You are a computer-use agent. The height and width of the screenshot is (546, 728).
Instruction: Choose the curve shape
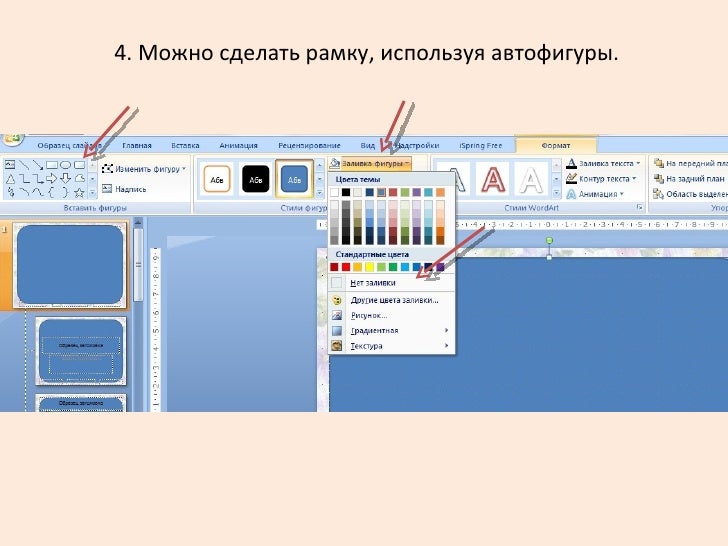tap(38, 192)
